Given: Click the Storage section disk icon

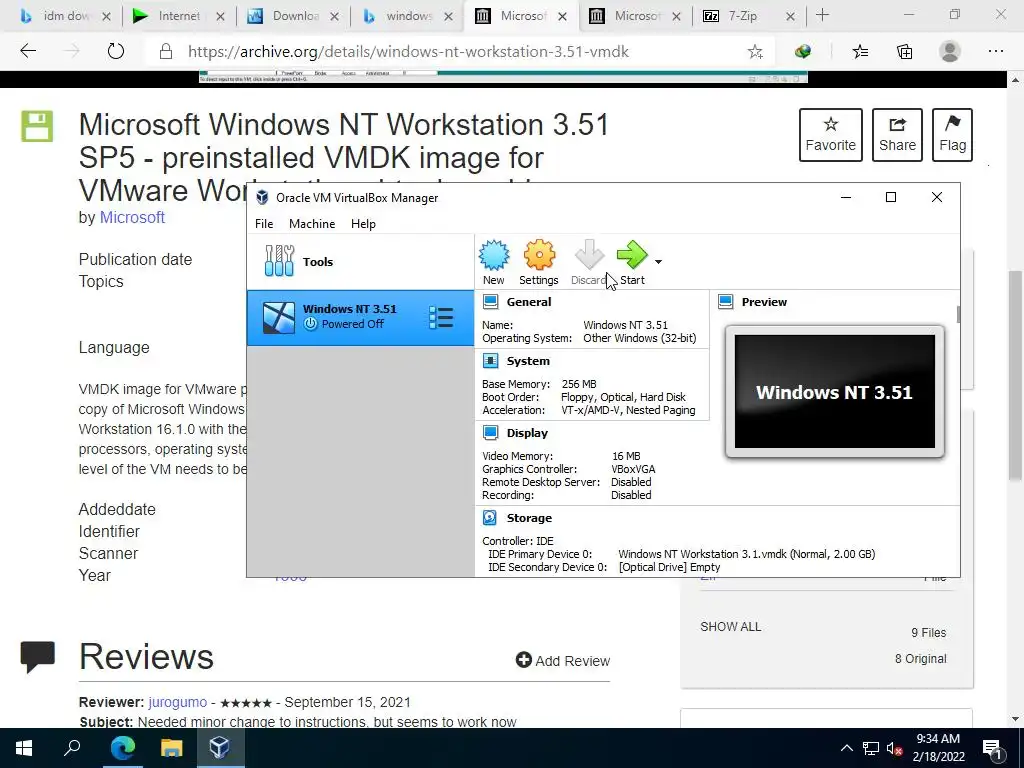Looking at the screenshot, I should coord(490,517).
